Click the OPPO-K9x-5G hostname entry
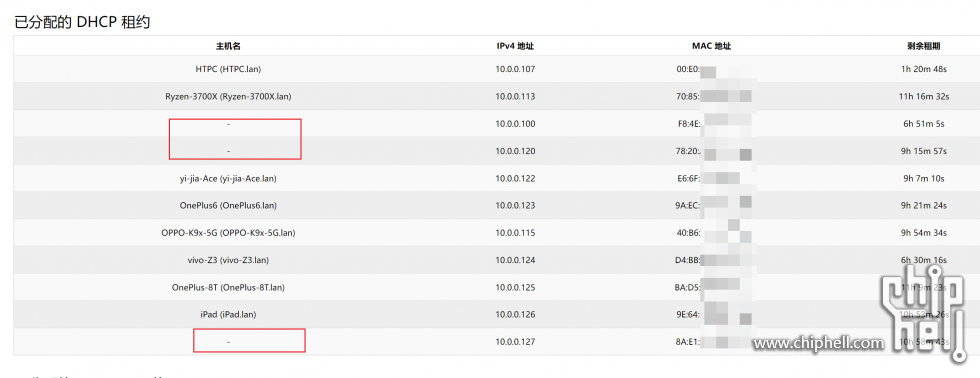Screen dimensions: 980x378 pos(228,233)
